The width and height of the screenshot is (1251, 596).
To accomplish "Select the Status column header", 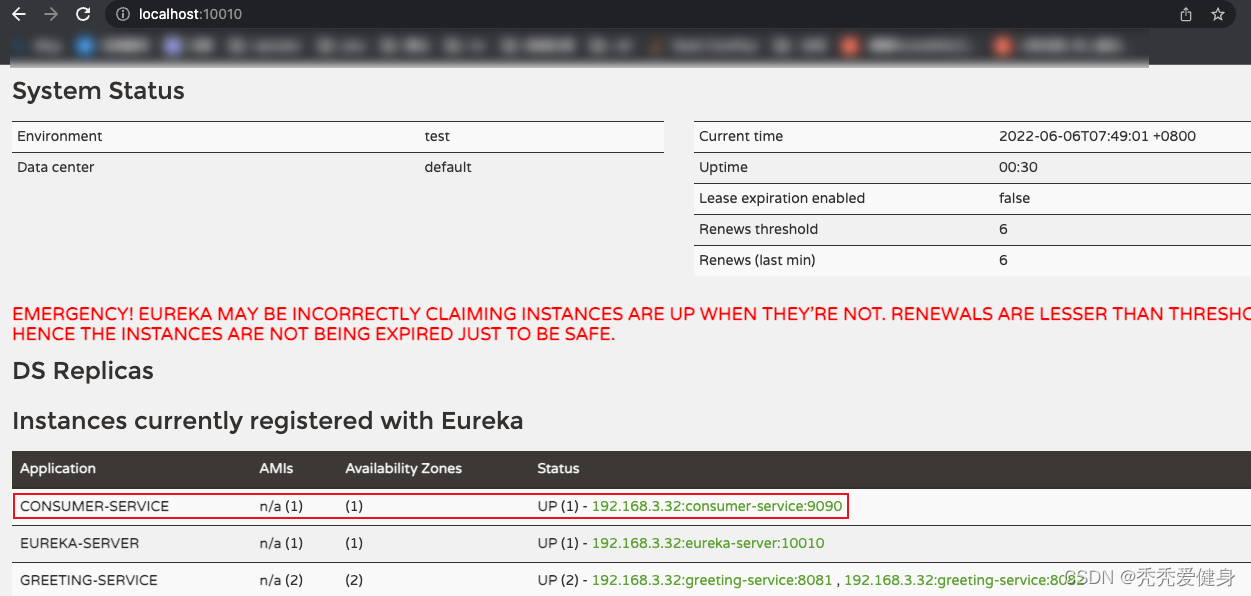I will tap(558, 468).
